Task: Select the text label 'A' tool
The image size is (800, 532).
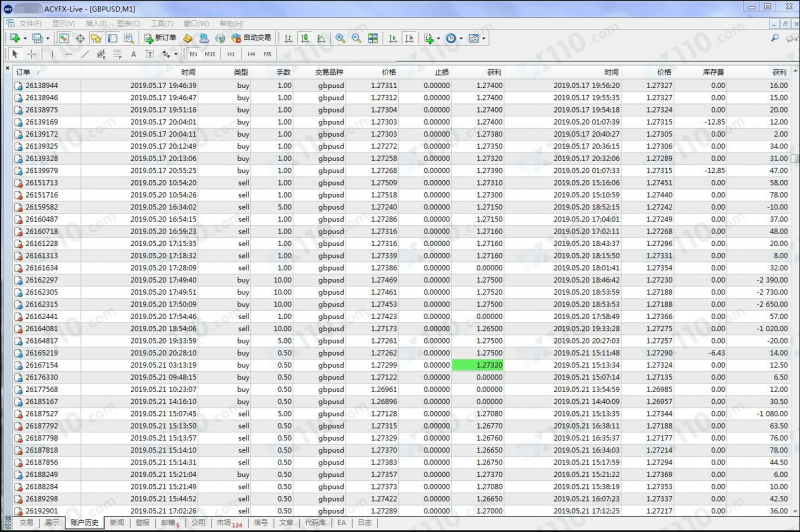Action: click(134, 54)
